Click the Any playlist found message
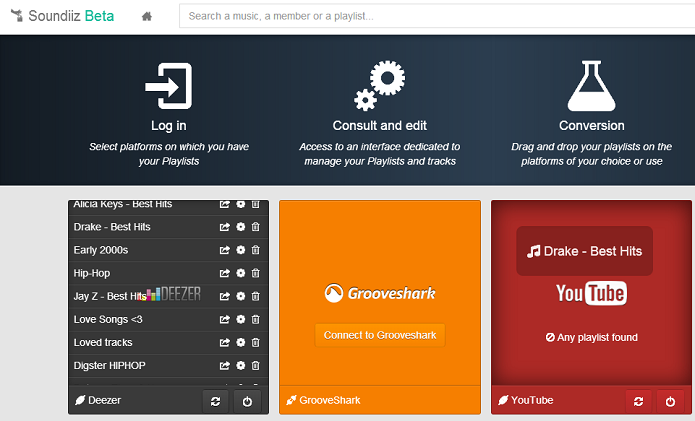 [592, 337]
